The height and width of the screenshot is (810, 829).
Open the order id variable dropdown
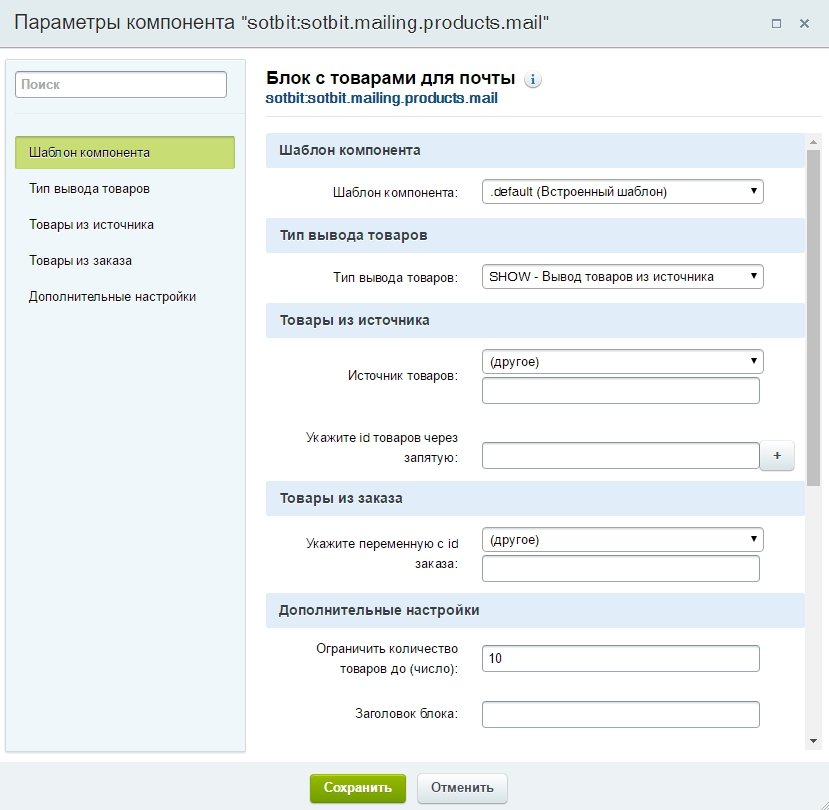[x=622, y=540]
